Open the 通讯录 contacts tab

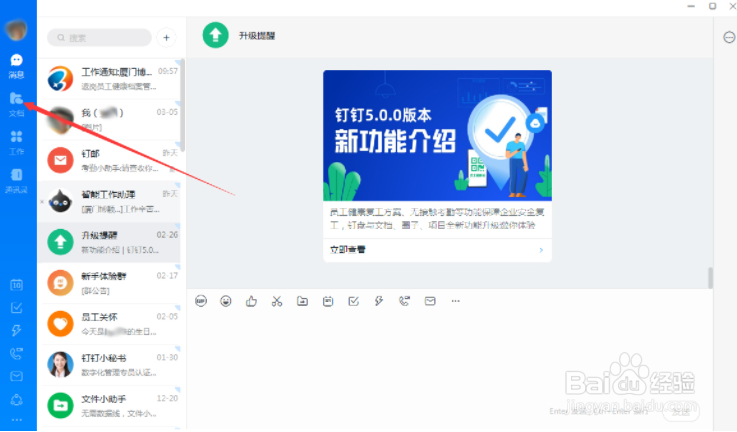[16, 181]
